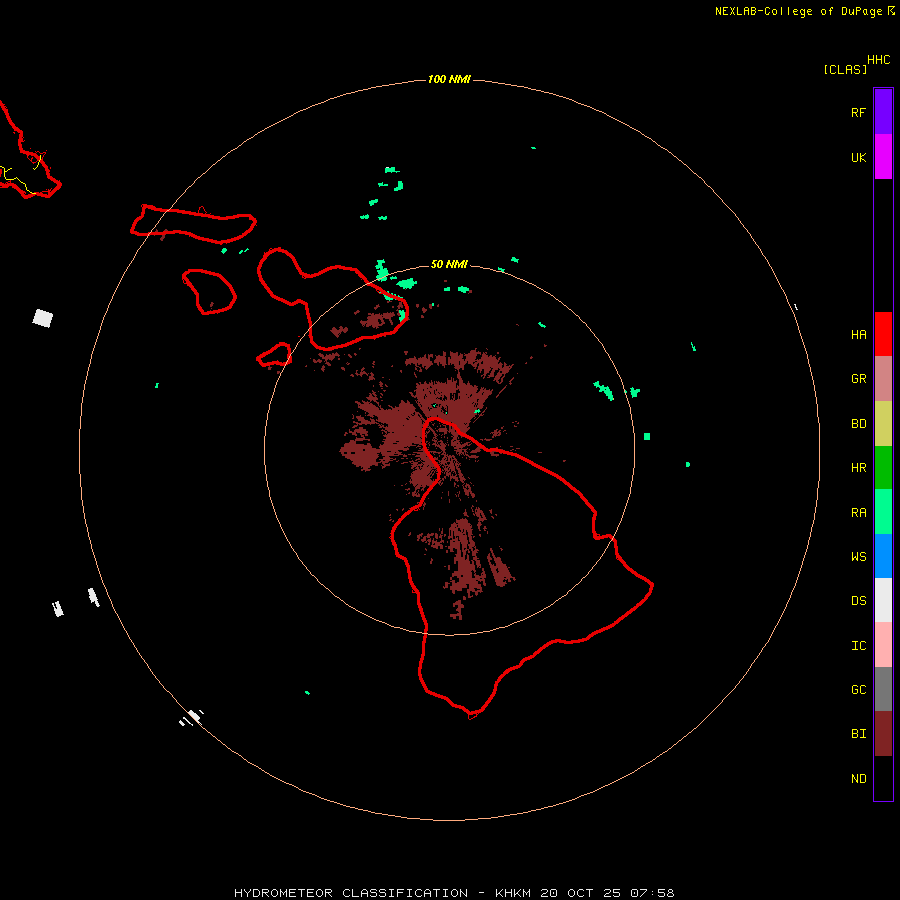Screen dimensions: 900x900
Task: Click the BD legend label
Action: pos(858,424)
